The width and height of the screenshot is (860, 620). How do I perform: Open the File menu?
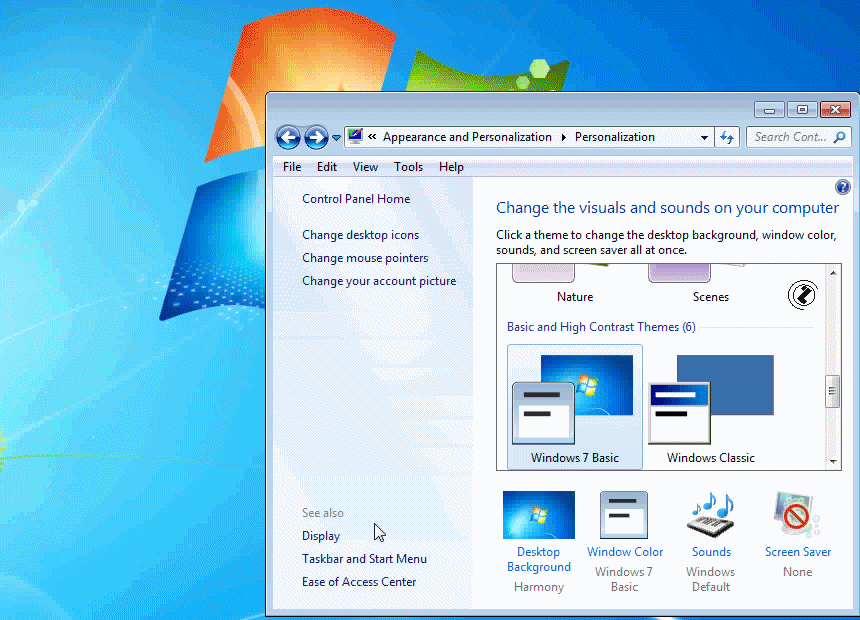[291, 167]
